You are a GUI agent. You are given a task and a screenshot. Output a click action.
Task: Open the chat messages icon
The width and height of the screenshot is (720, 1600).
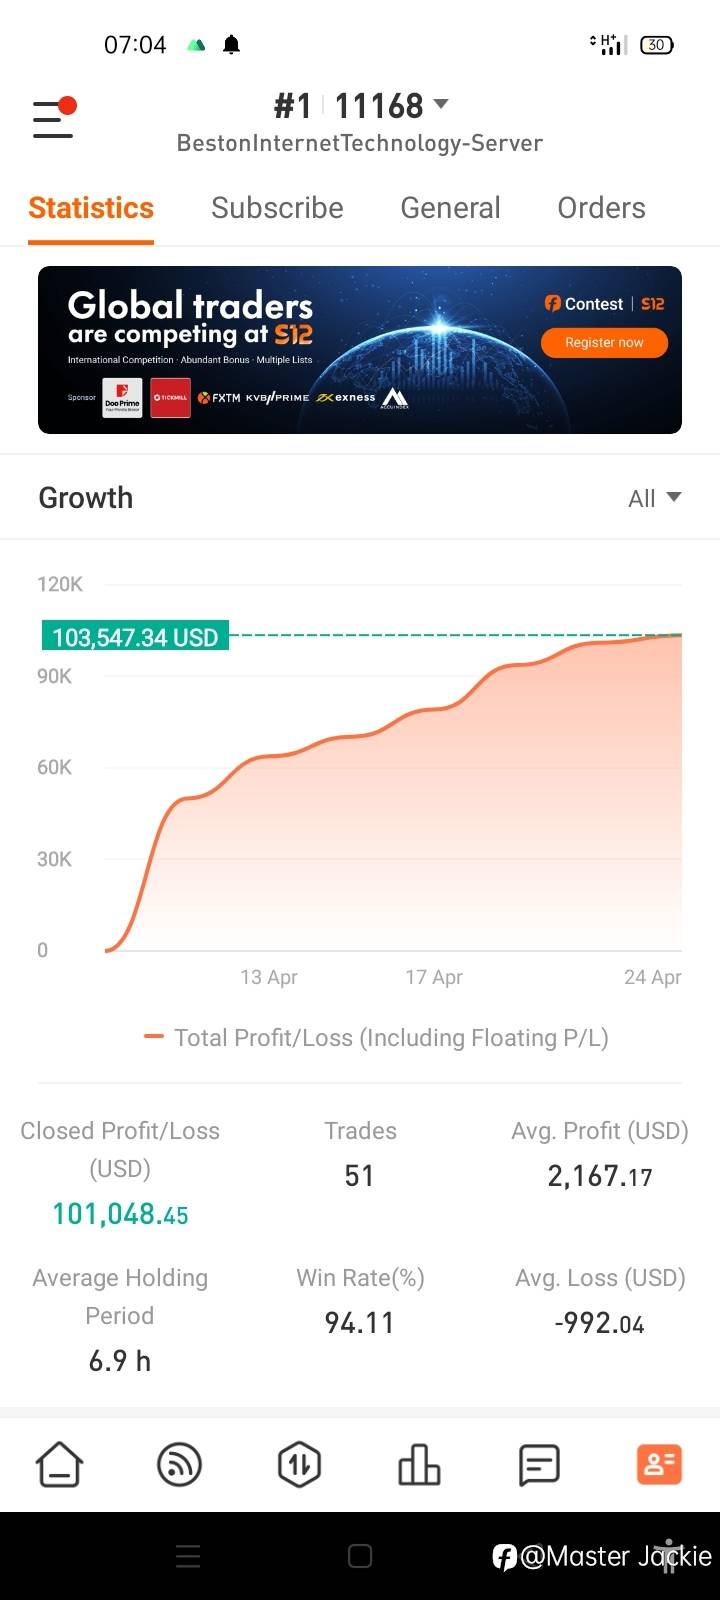pos(539,1465)
